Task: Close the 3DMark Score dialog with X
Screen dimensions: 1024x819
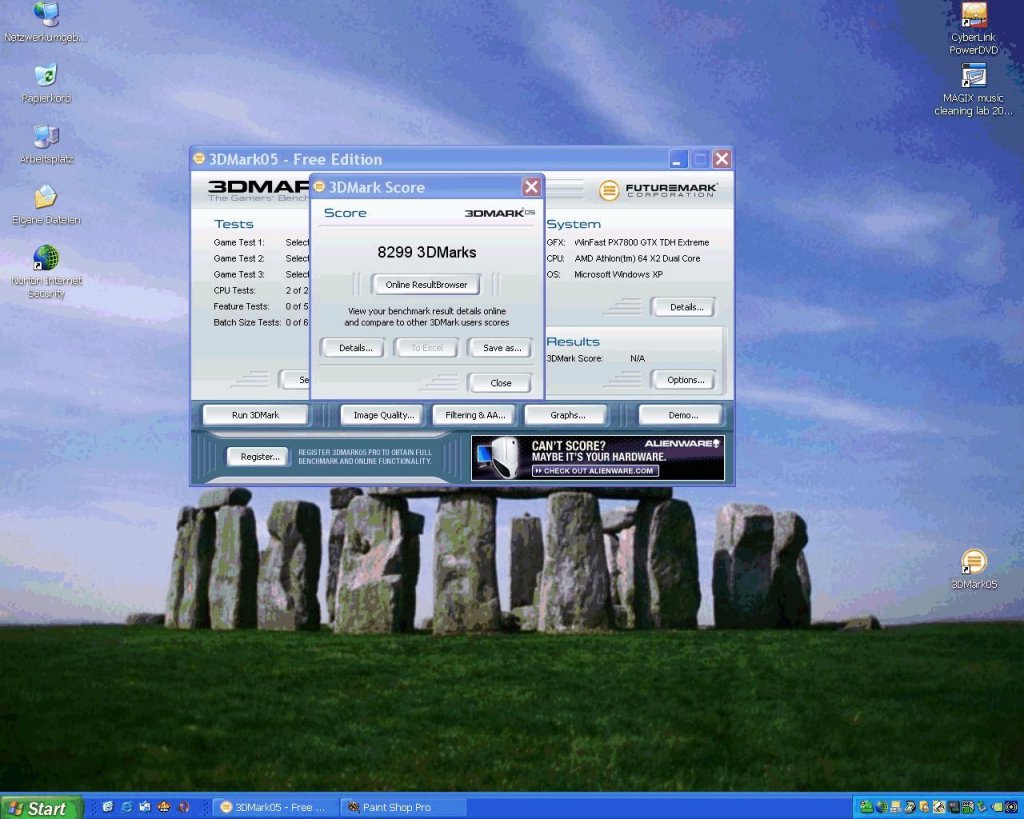Action: (532, 187)
